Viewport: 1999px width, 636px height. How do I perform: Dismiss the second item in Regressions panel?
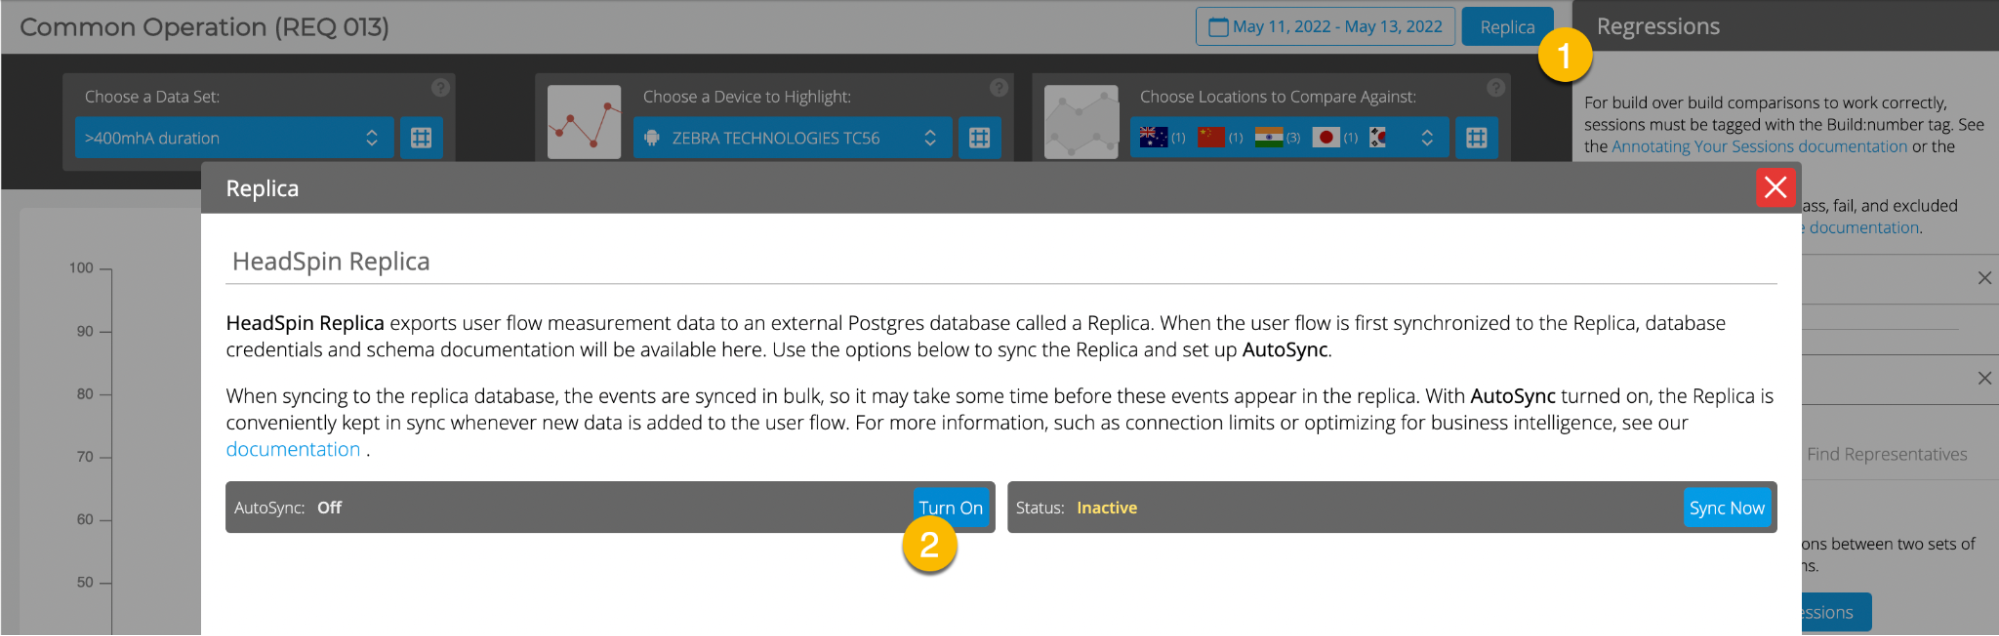tap(1984, 378)
